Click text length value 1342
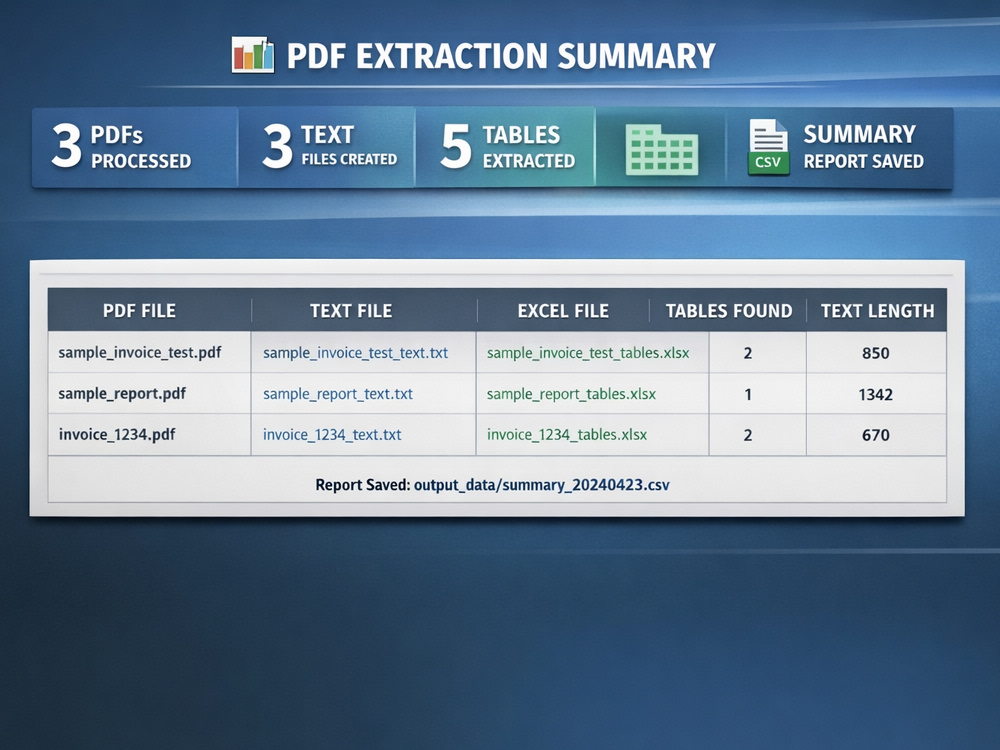Screen dimensions: 1000x750 [876, 394]
